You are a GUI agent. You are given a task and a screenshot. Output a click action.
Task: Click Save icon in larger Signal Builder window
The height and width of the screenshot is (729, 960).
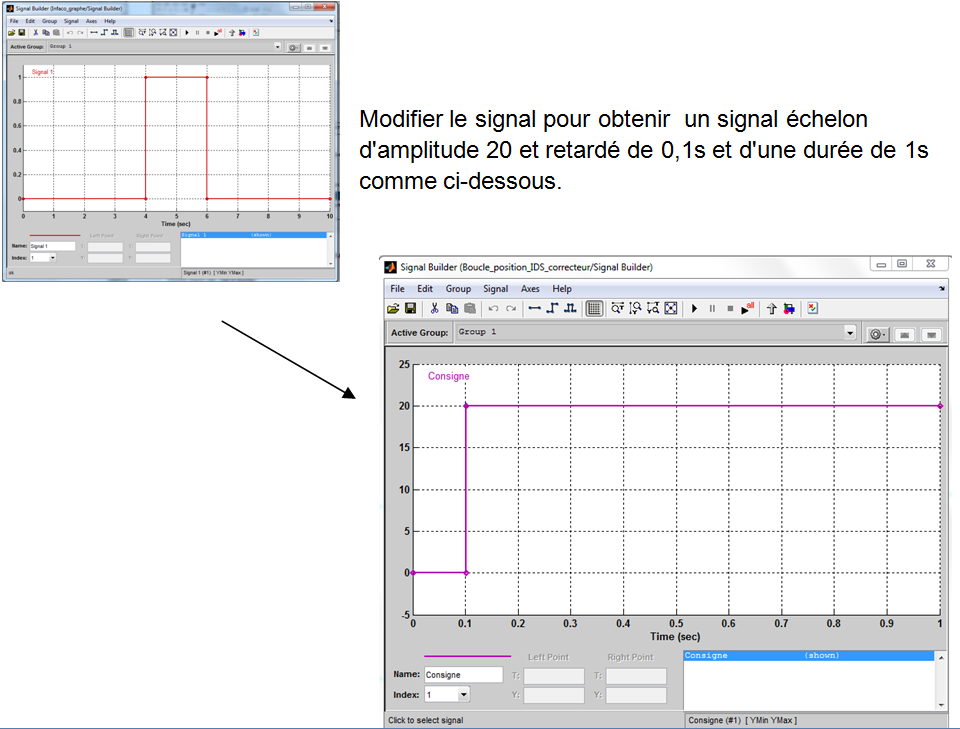pos(410,309)
